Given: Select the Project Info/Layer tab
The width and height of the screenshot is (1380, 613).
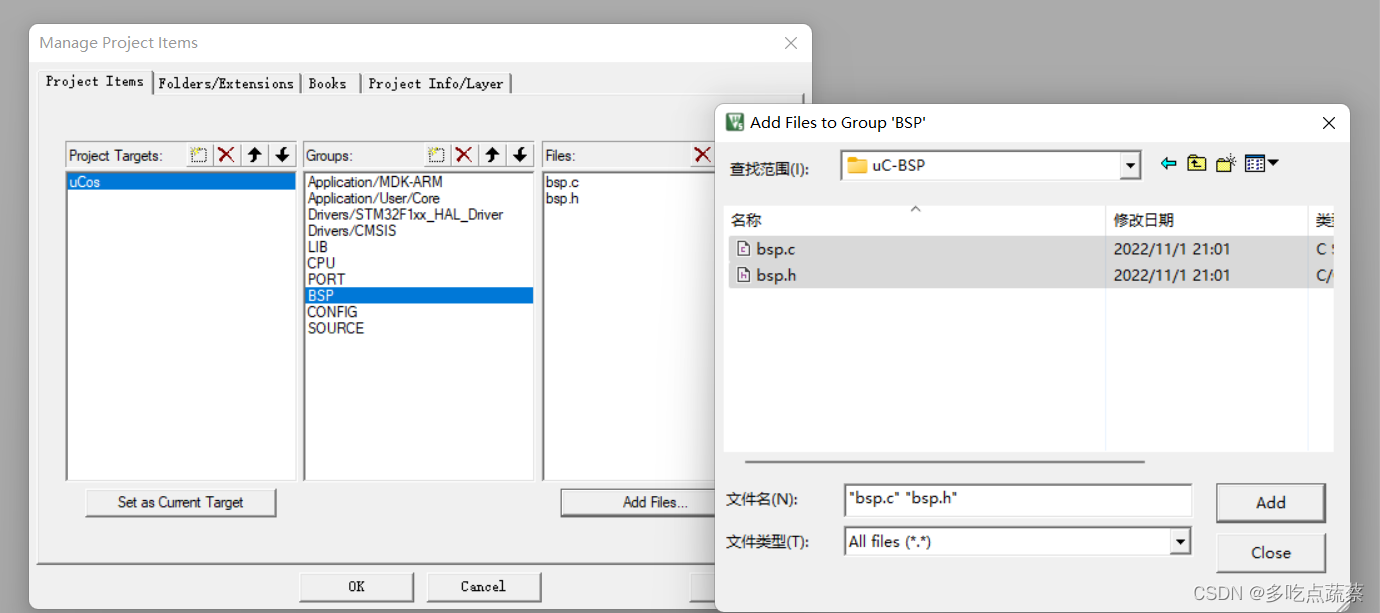Looking at the screenshot, I should 436,83.
